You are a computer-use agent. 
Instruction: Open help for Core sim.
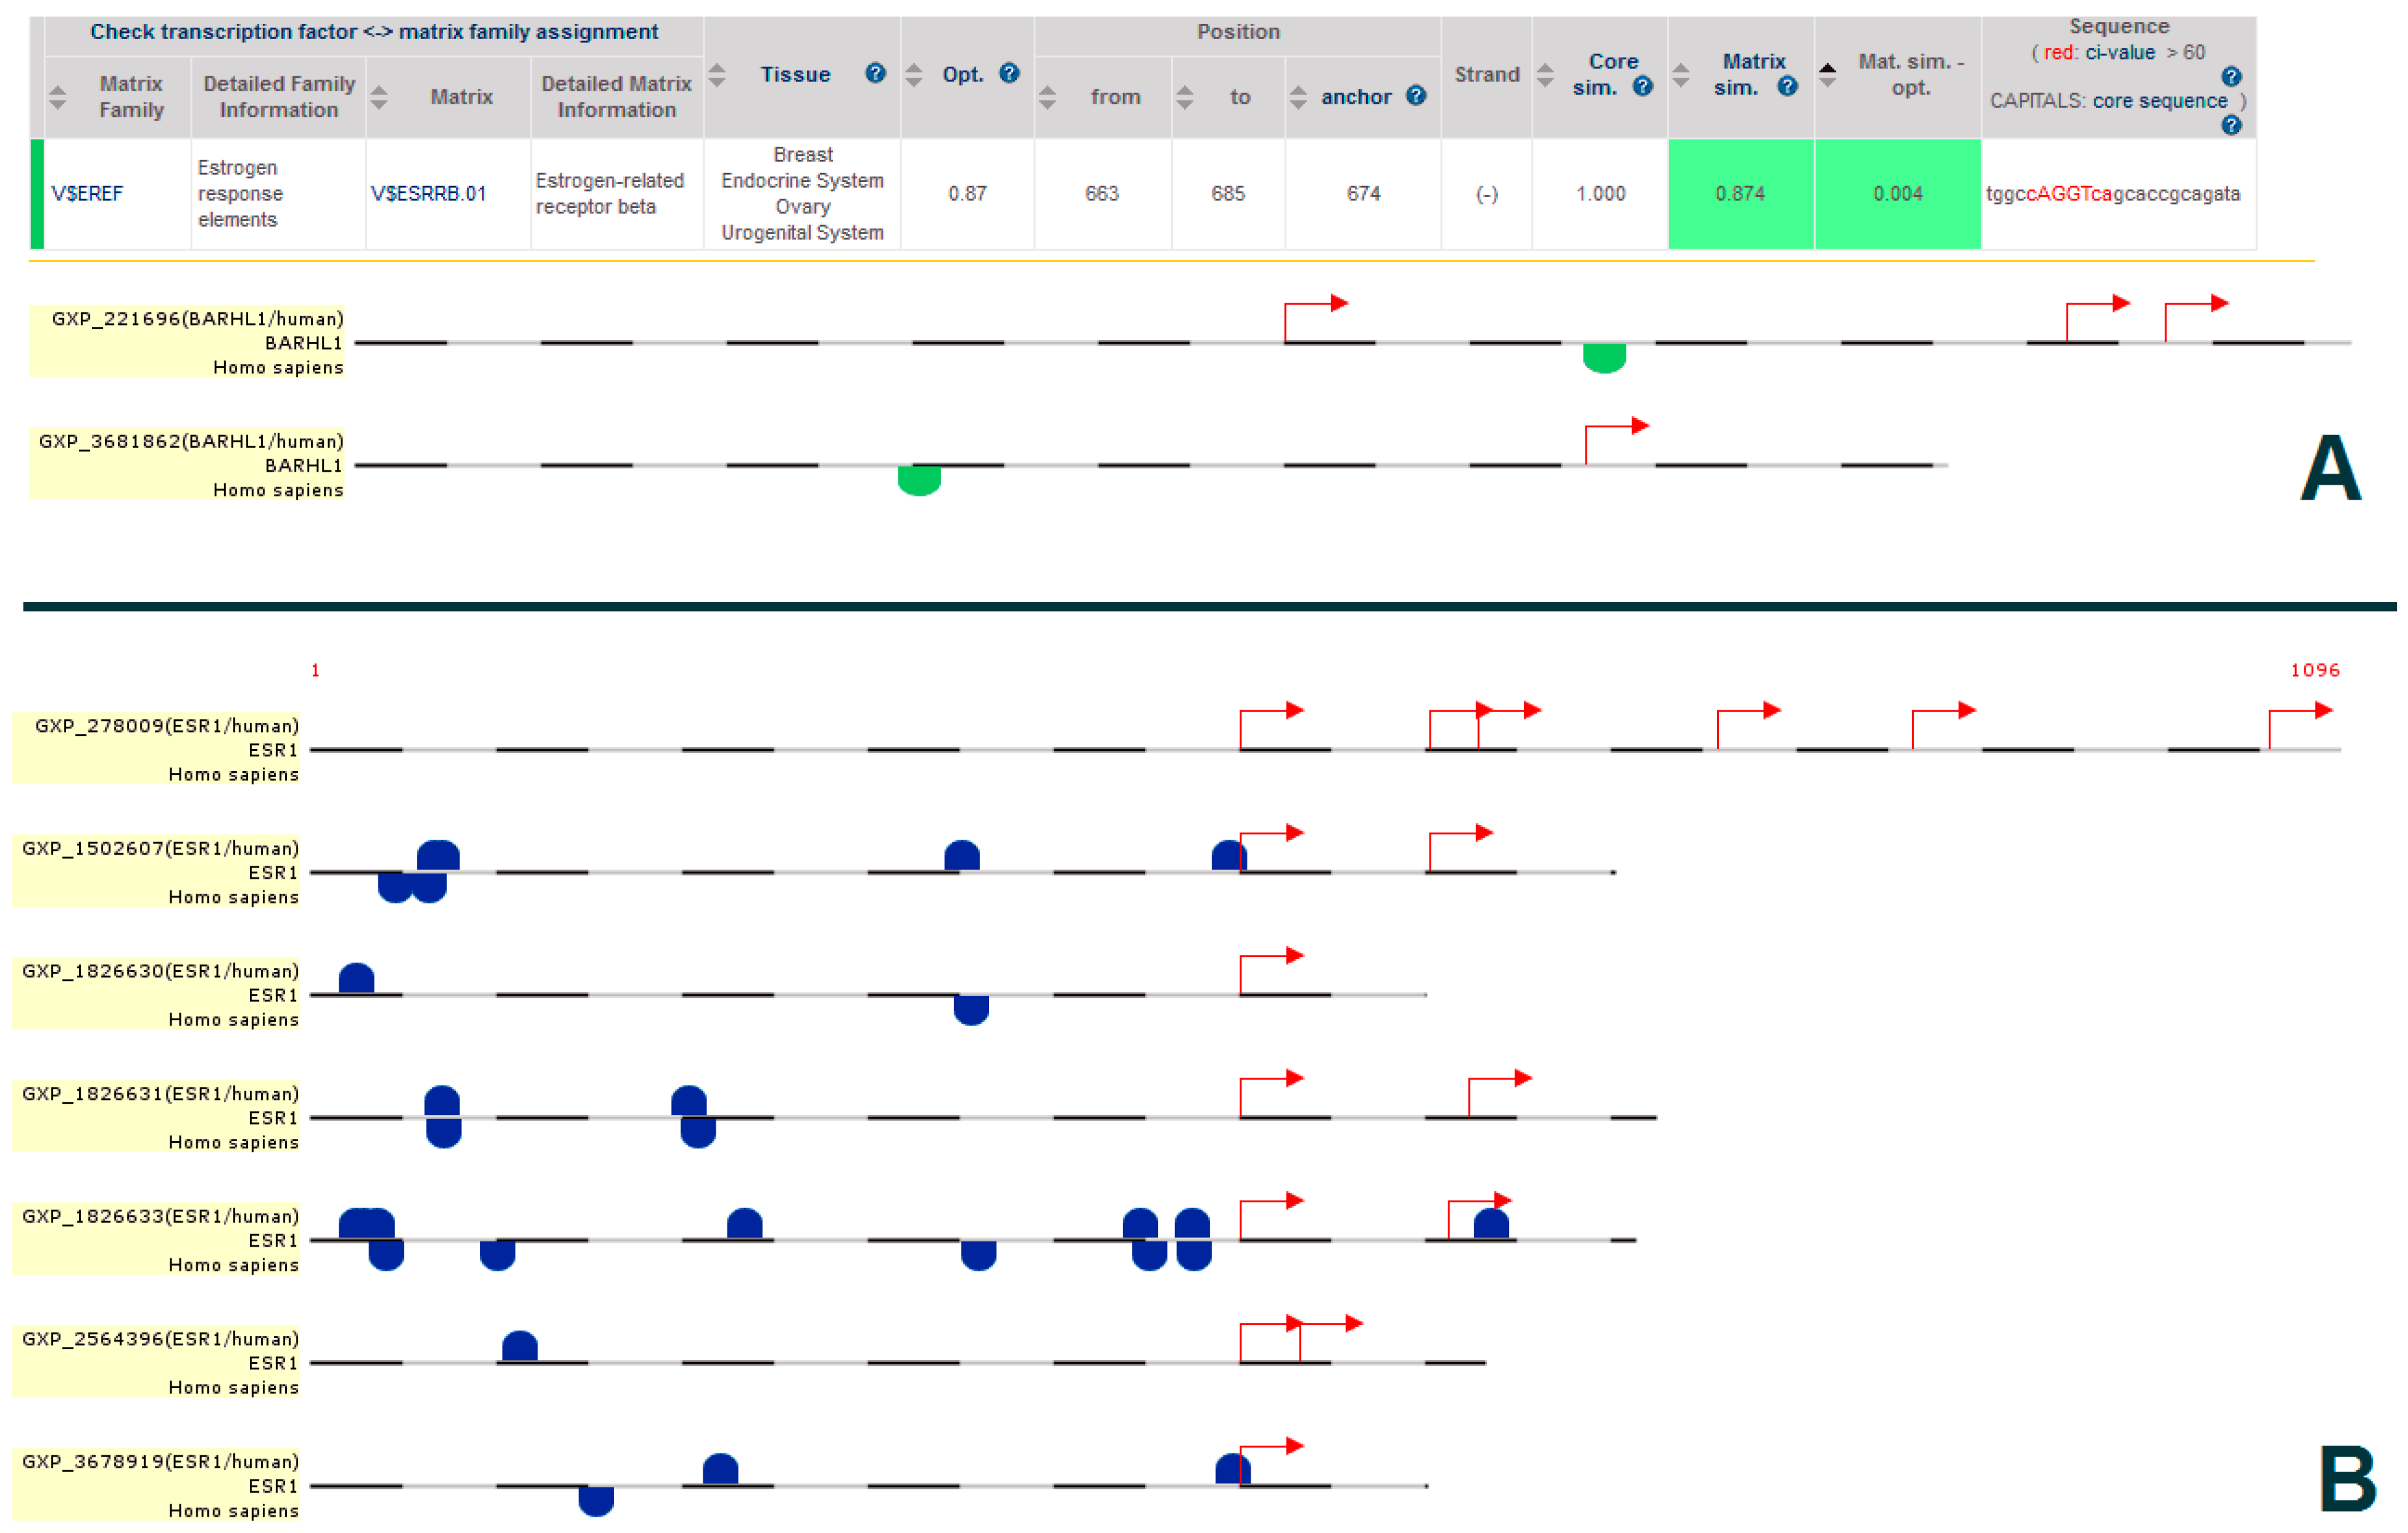pyautogui.click(x=1643, y=85)
